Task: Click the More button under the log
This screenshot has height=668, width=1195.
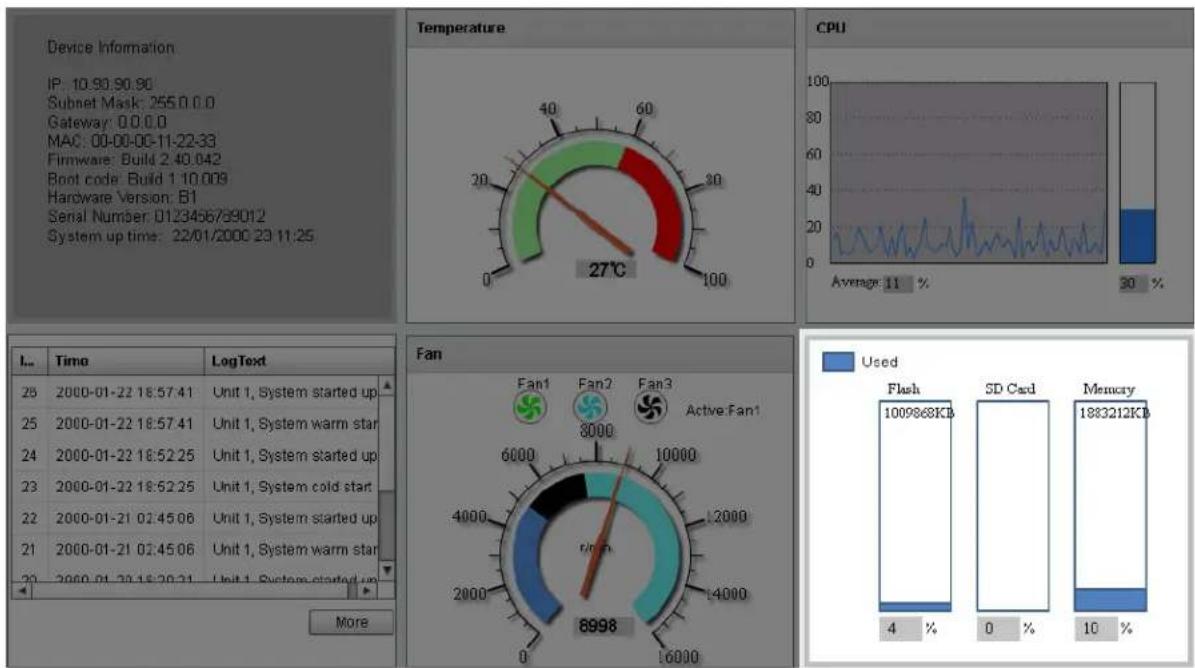Action: click(x=351, y=622)
